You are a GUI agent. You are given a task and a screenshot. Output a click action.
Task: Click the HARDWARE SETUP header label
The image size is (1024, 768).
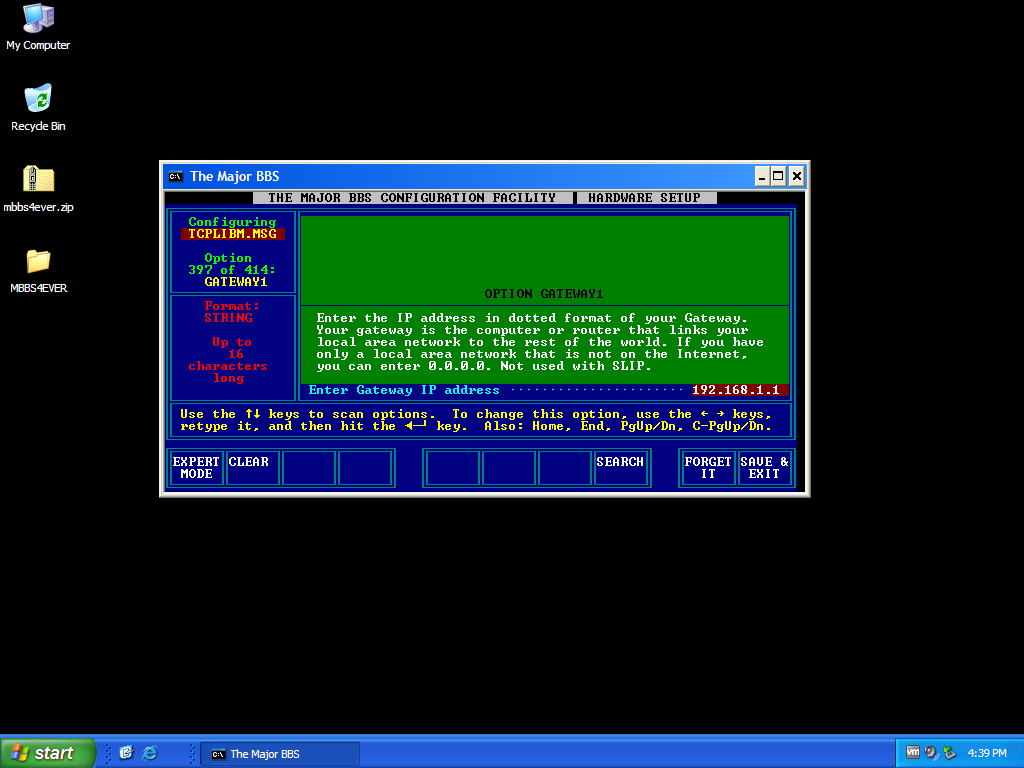[x=644, y=198]
